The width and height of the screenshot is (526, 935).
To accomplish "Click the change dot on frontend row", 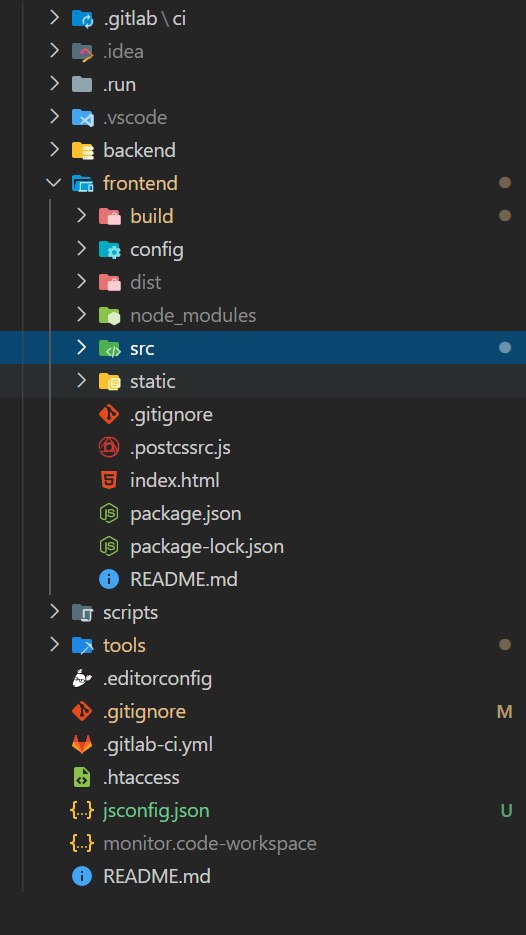I will (x=505, y=182).
